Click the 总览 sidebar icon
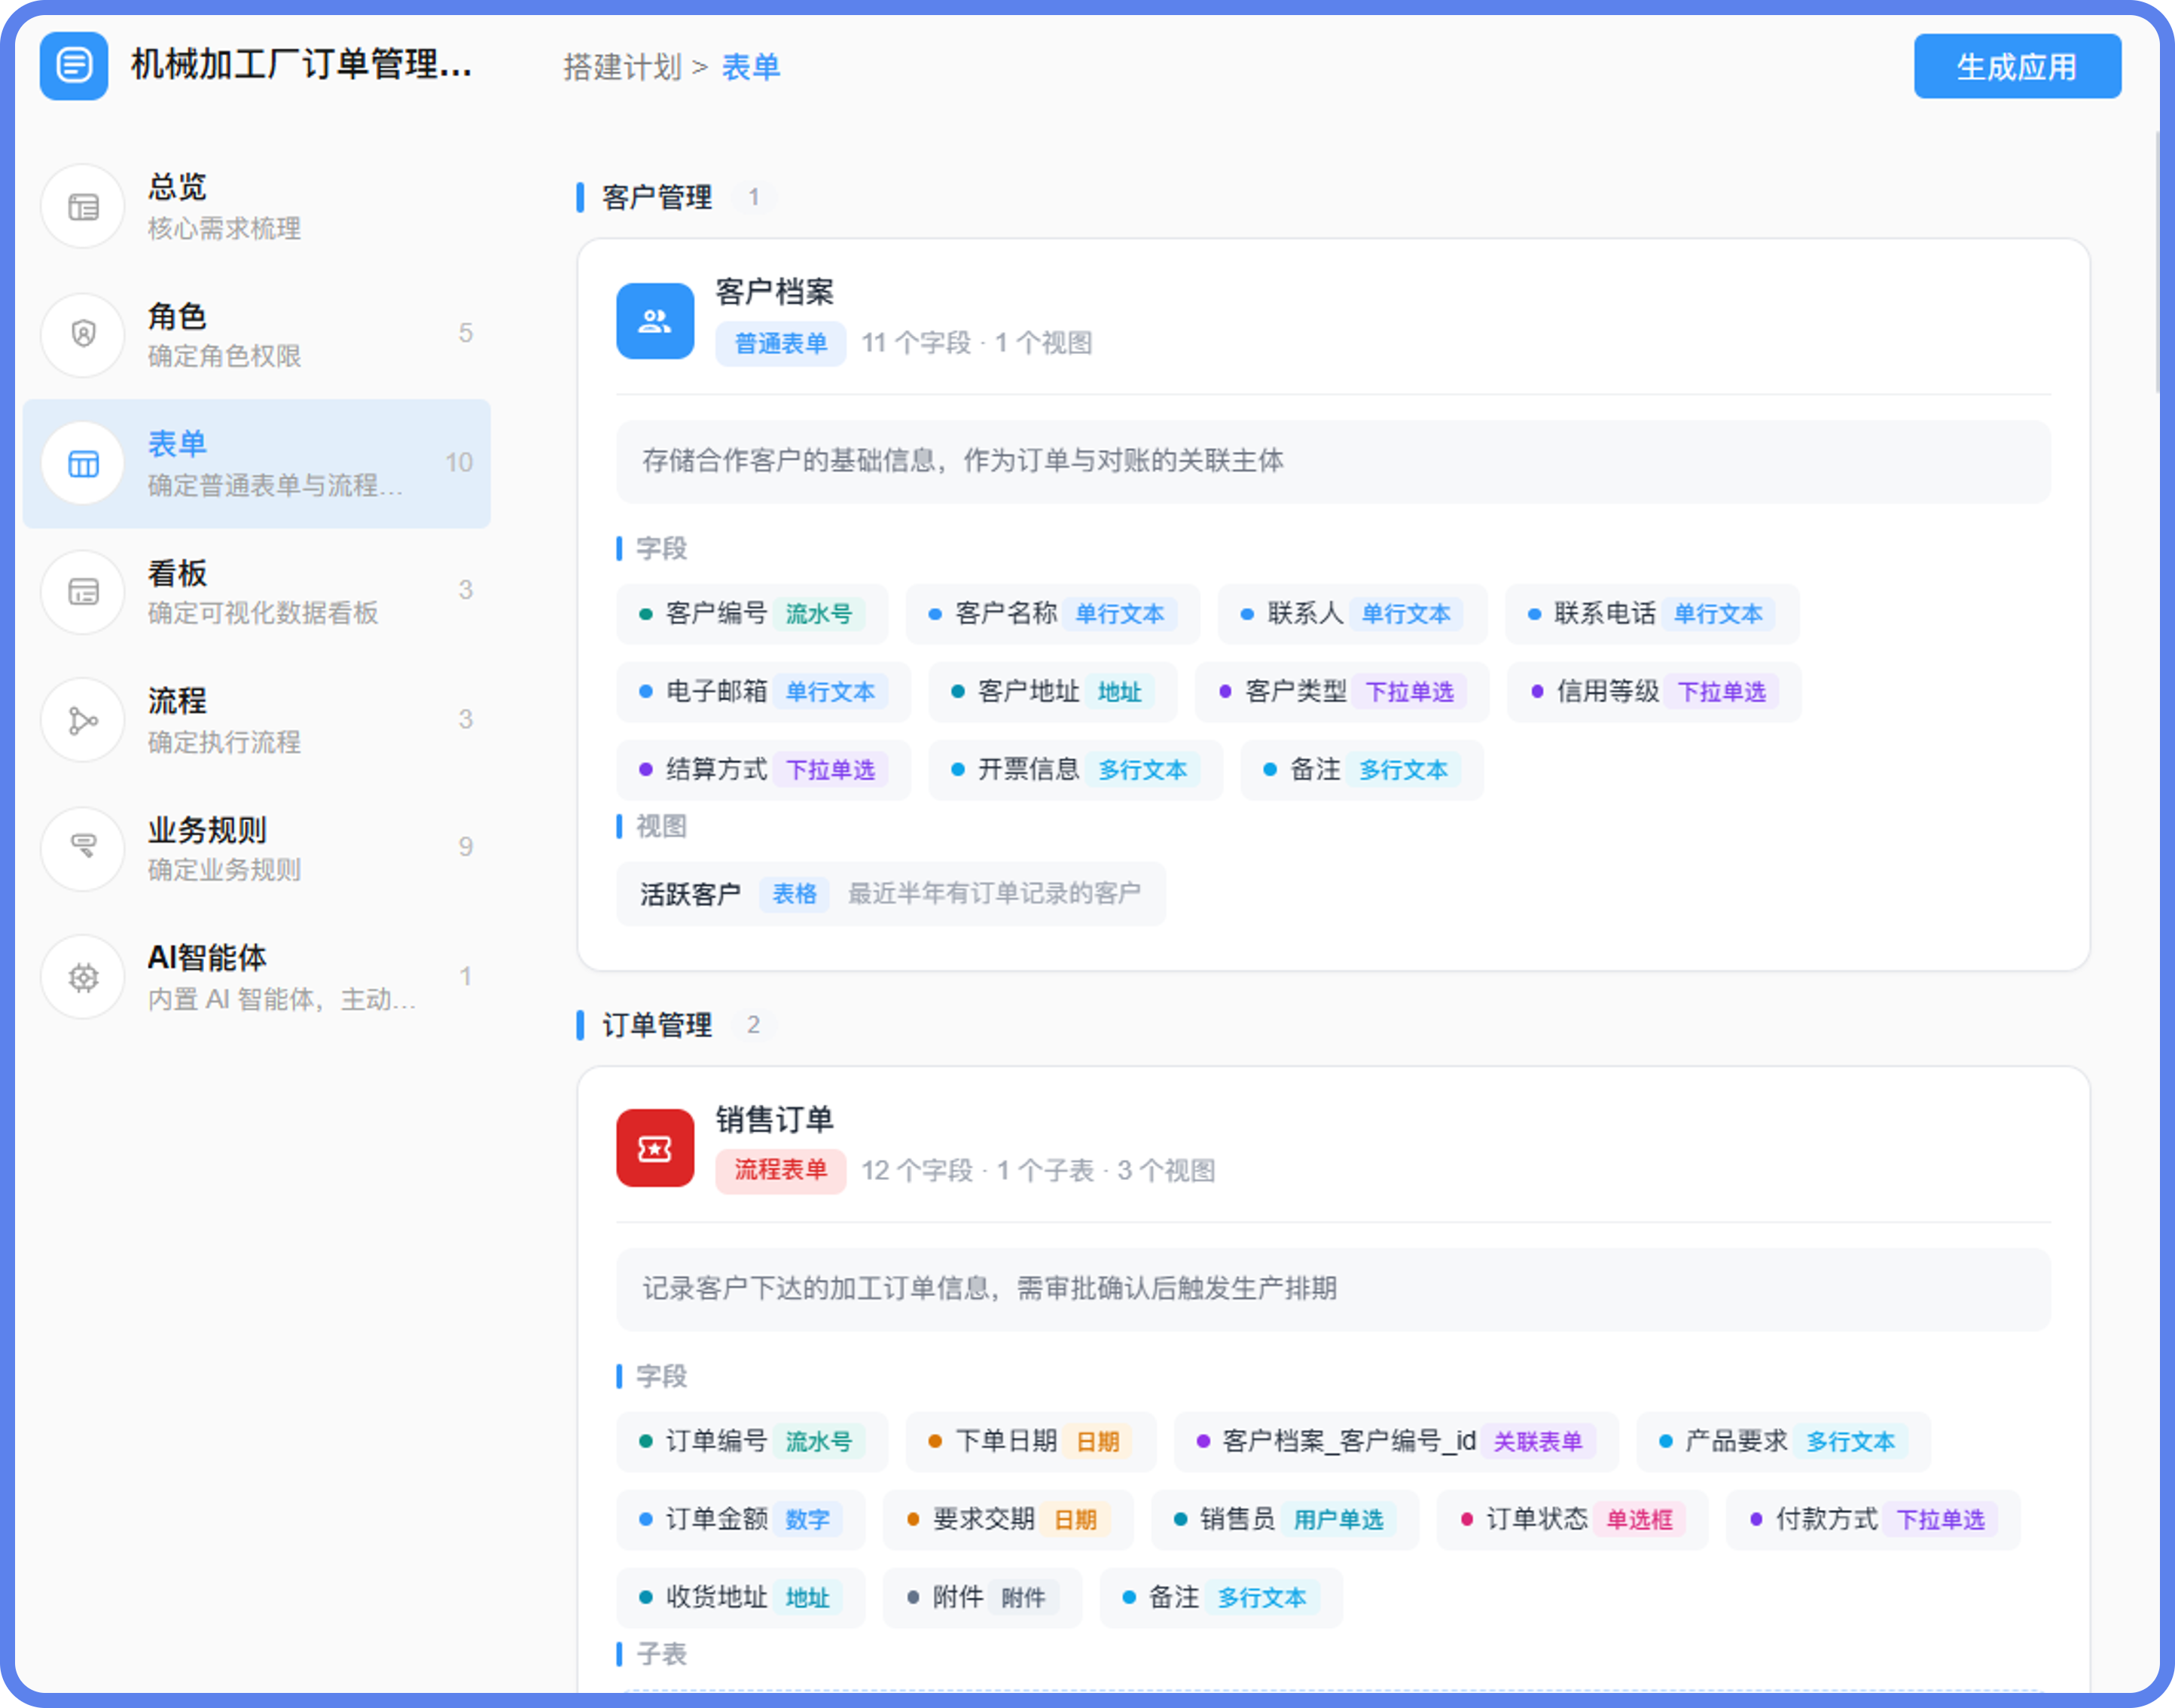Viewport: 2175px width, 1708px height. [83, 207]
